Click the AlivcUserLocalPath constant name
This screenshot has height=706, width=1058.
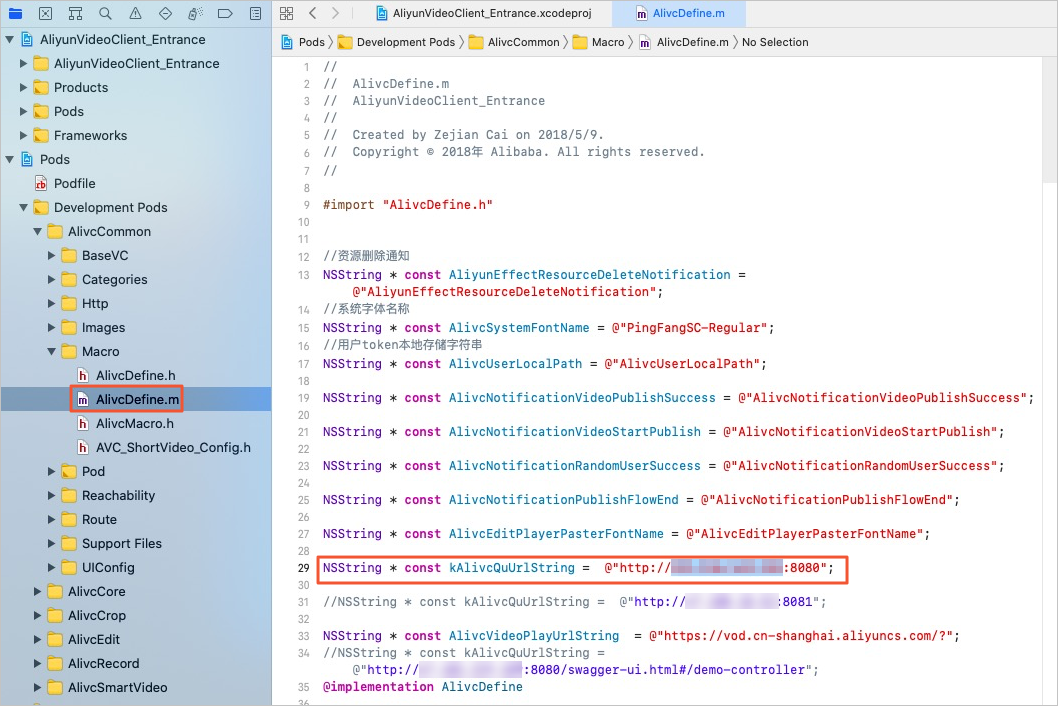tap(516, 364)
